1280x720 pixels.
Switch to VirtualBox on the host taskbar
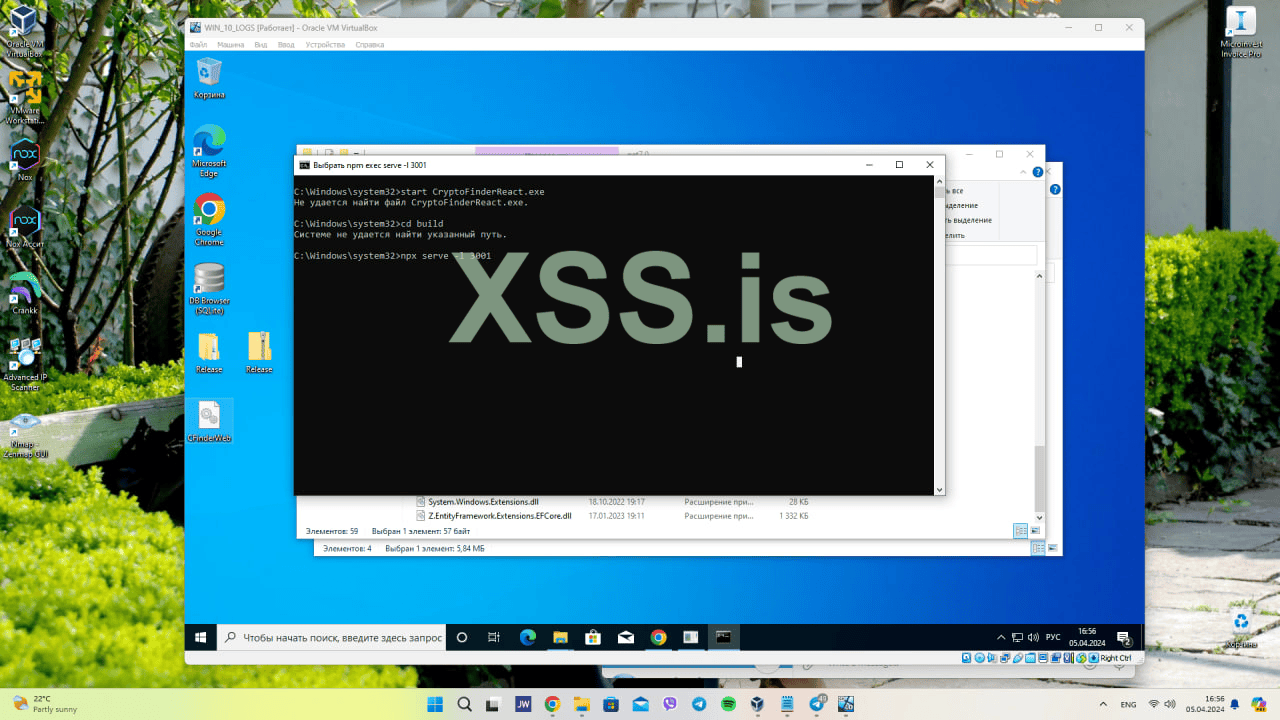[x=758, y=704]
